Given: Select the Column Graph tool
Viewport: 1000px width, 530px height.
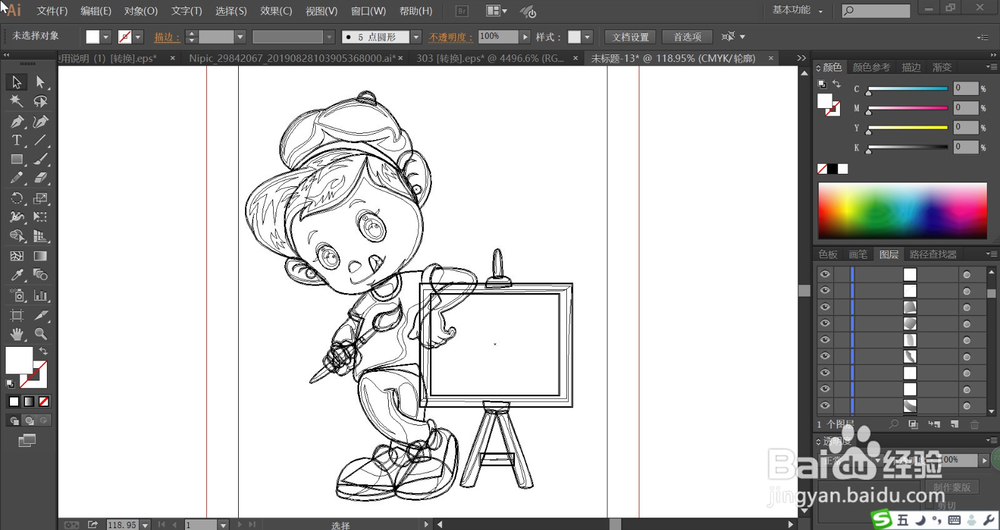Looking at the screenshot, I should pos(41,295).
